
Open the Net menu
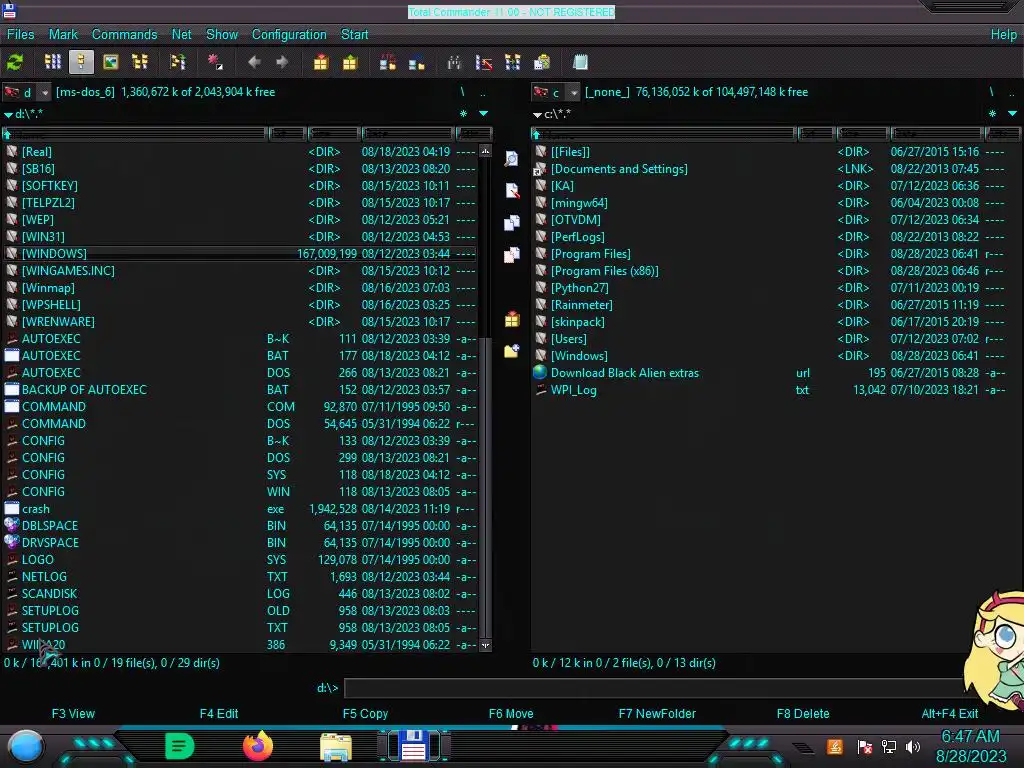pos(182,35)
